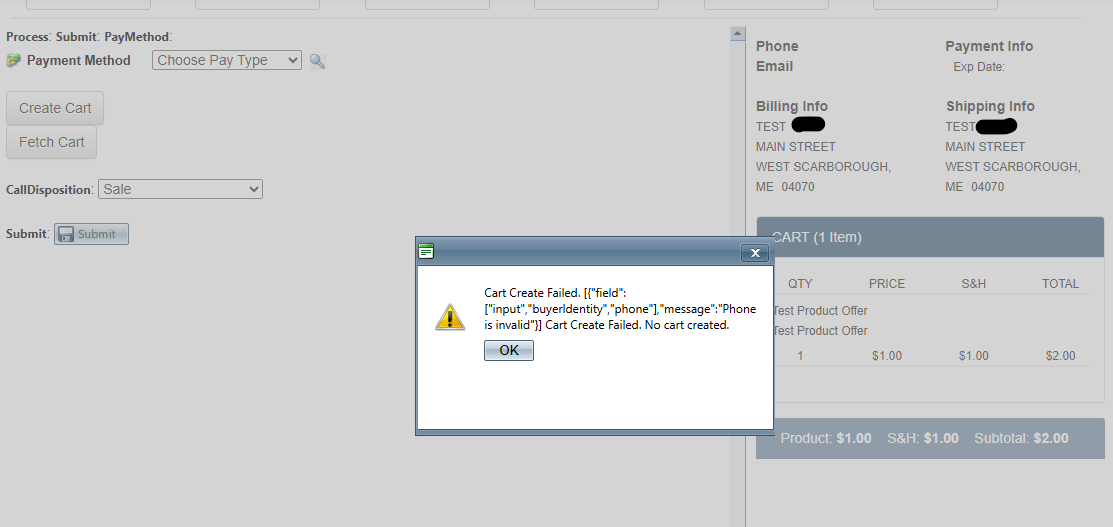
Task: Open the Choose Pay Type dropdown
Action: 226,60
